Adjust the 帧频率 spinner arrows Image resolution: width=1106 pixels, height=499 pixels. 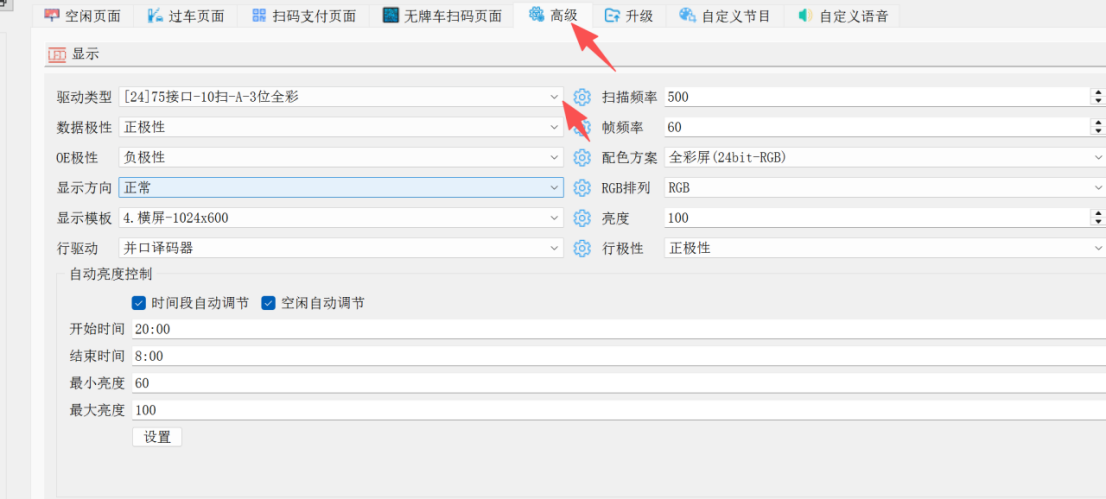coord(1098,127)
